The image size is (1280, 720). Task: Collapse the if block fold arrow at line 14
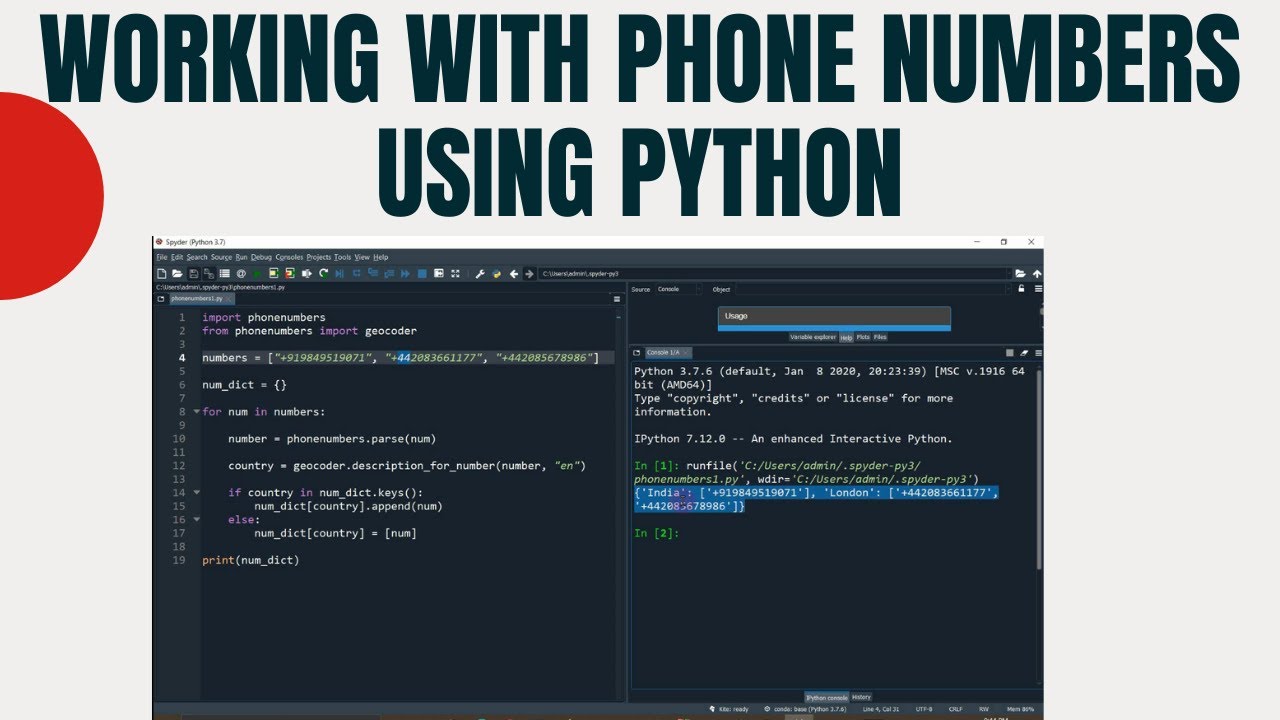(197, 493)
